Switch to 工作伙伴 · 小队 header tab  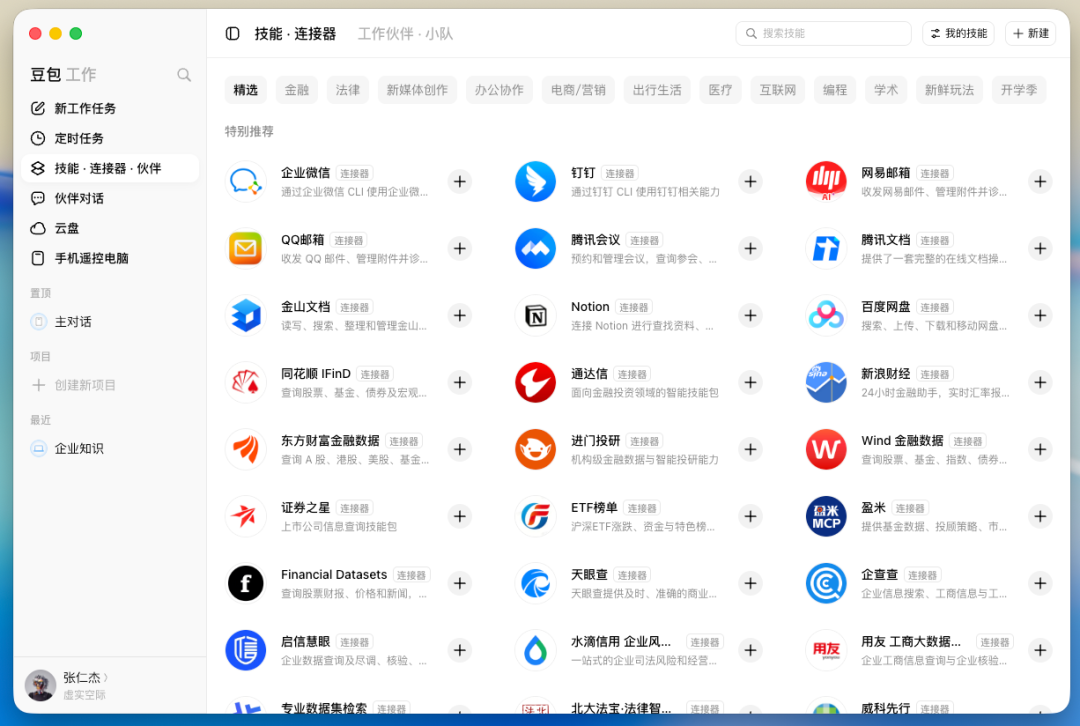tap(405, 34)
